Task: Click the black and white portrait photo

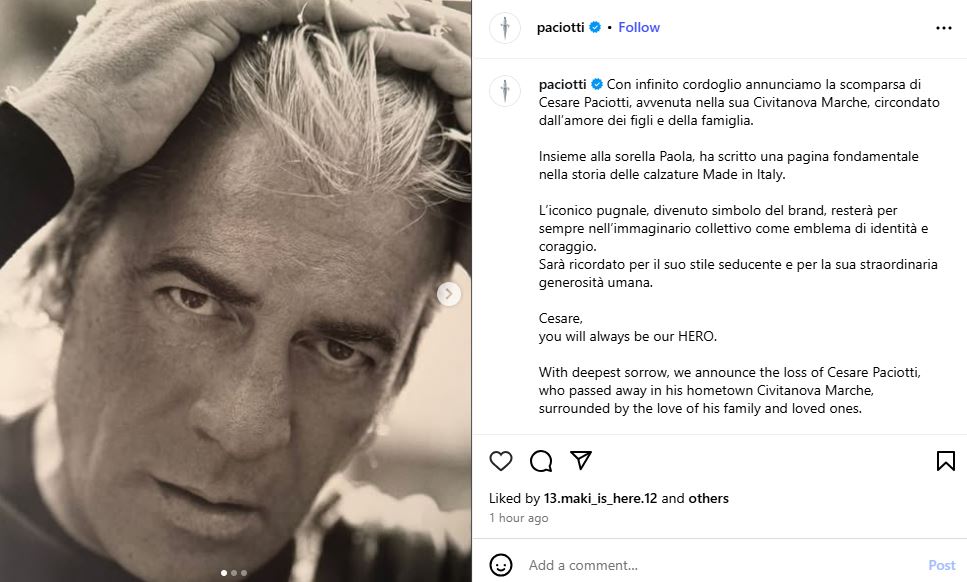Action: tap(236, 291)
